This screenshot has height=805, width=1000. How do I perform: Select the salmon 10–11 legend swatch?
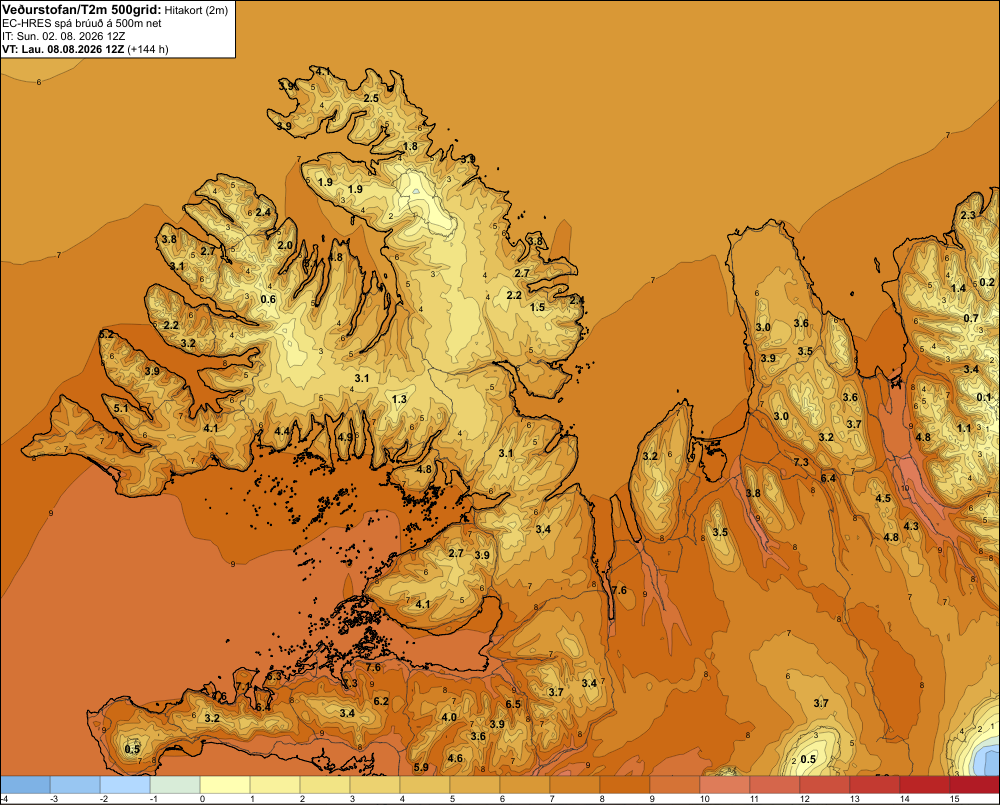coord(724,785)
